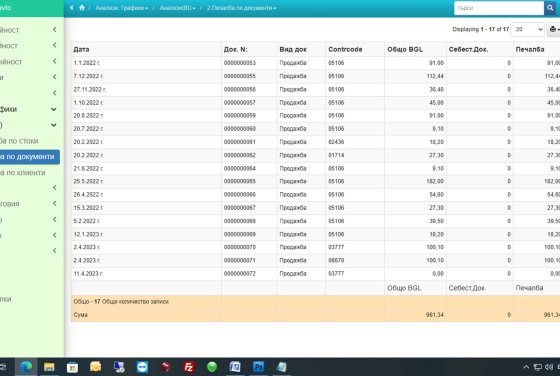Select the по клиенти sidebar item
560x376 pixels.
24,173
